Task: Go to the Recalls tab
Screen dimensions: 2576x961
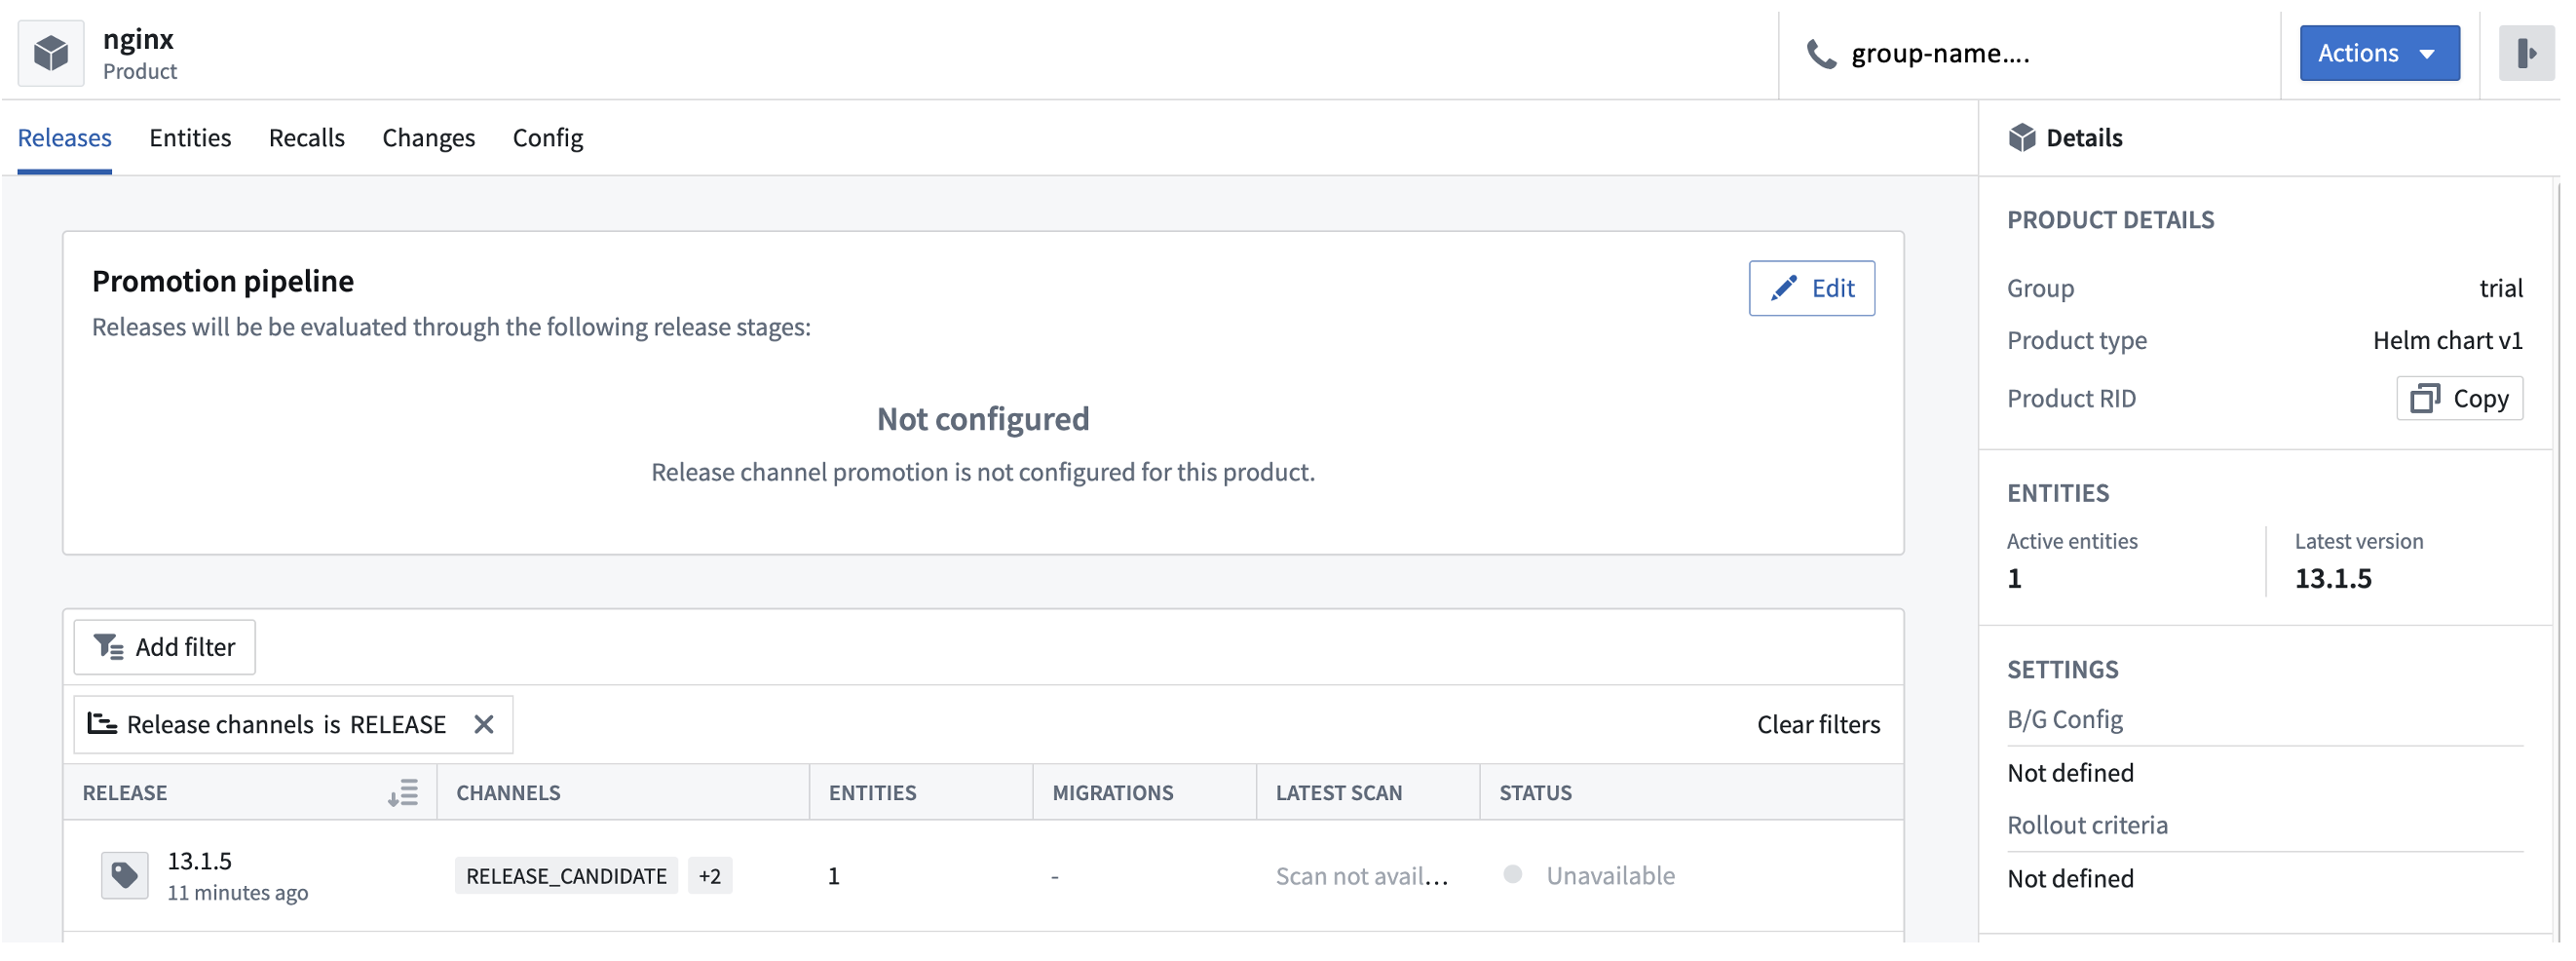Action: [x=307, y=138]
